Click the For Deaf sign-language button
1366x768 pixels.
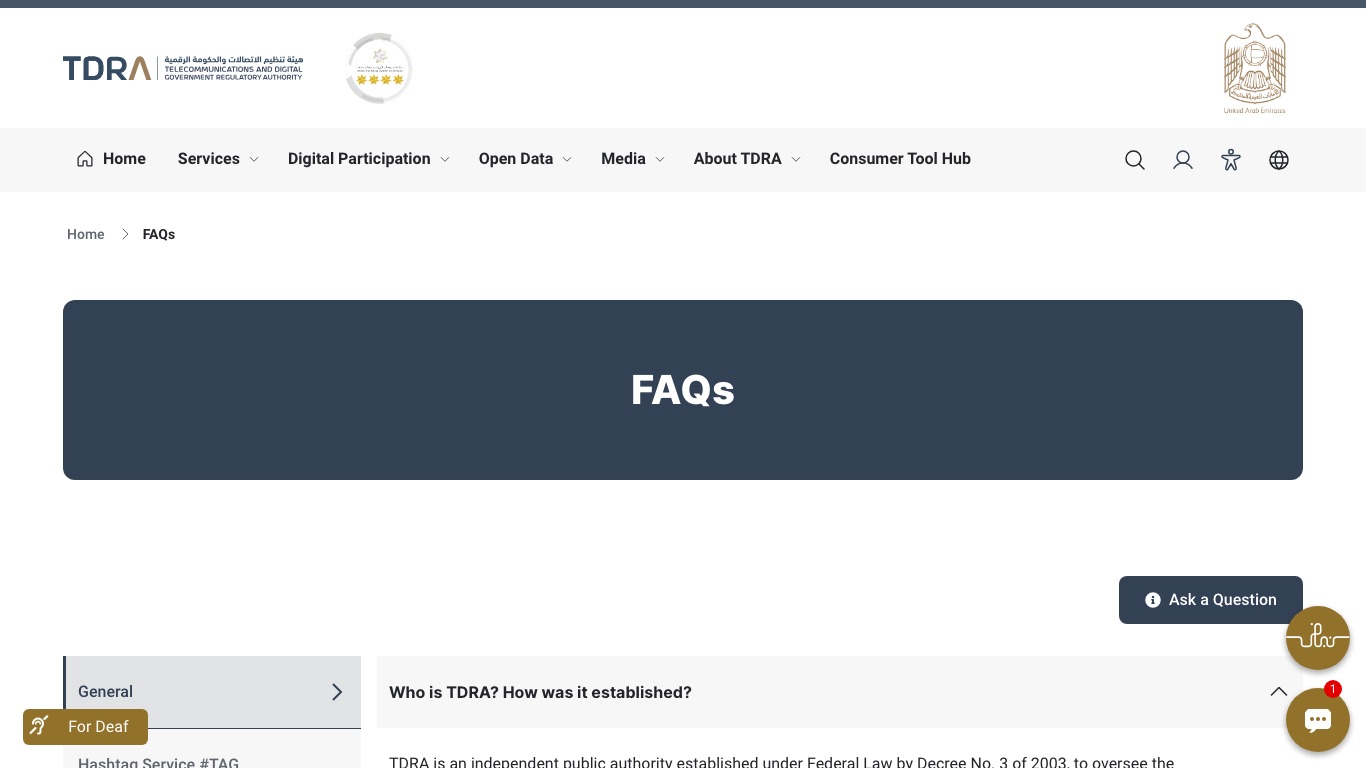[86, 727]
